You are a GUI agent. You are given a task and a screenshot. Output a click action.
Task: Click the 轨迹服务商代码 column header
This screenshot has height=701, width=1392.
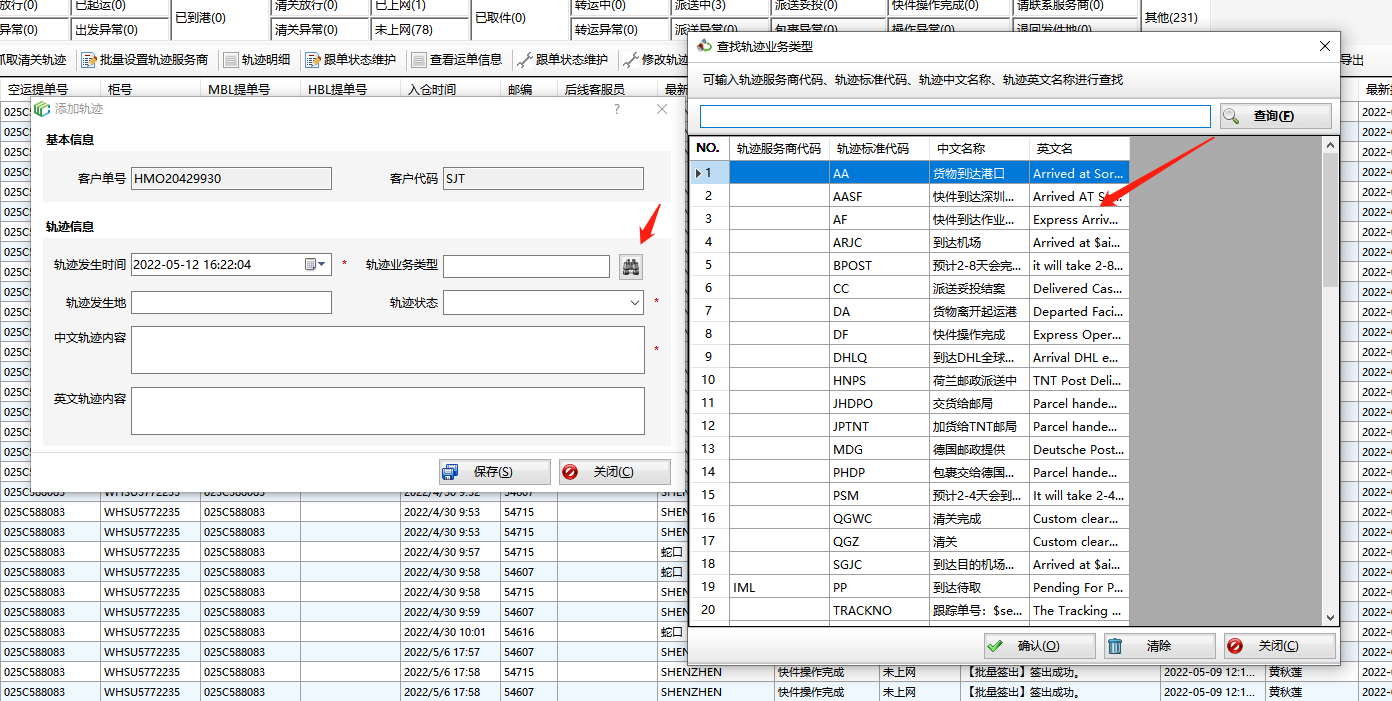click(x=779, y=148)
